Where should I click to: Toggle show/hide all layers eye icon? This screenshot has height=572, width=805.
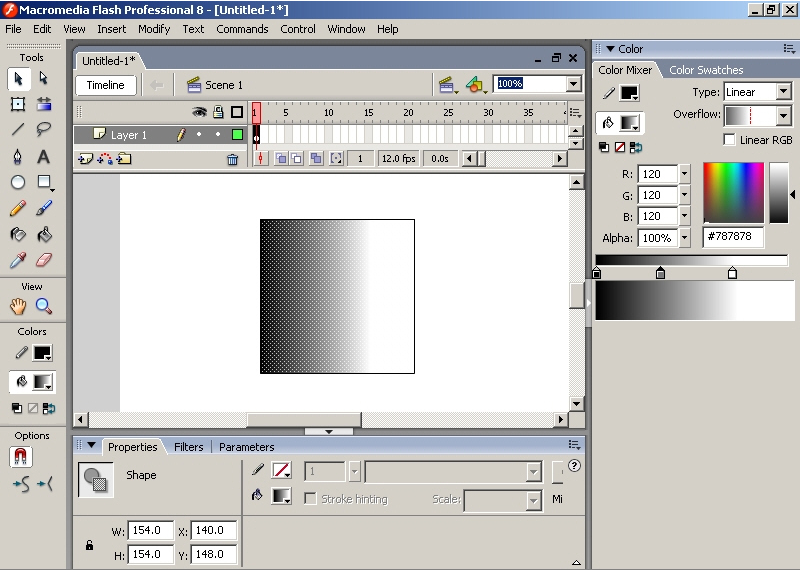(199, 112)
